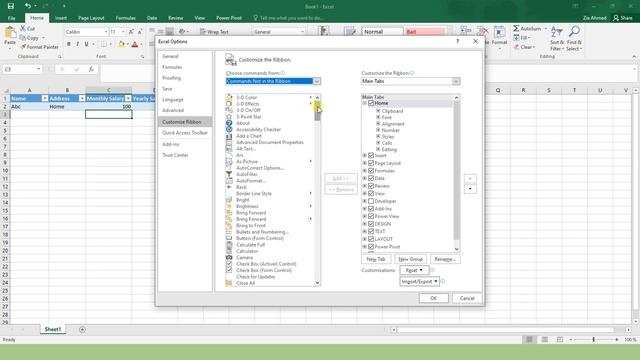Viewport: 640px width, 360px height.
Task: Switch to Page Layout view in status bar
Action: coord(544,340)
